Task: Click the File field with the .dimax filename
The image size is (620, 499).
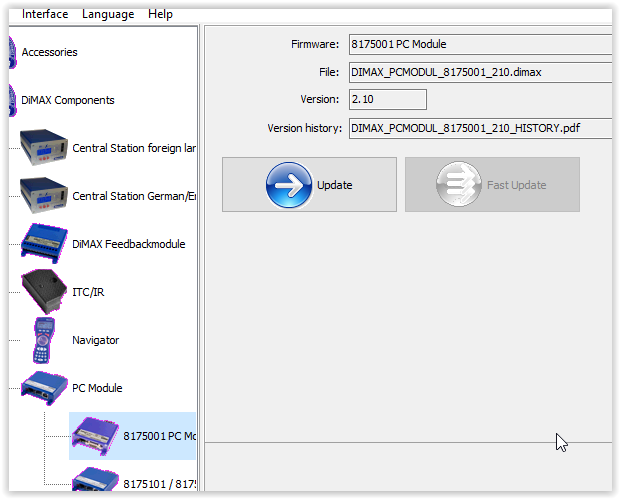Action: [x=480, y=72]
